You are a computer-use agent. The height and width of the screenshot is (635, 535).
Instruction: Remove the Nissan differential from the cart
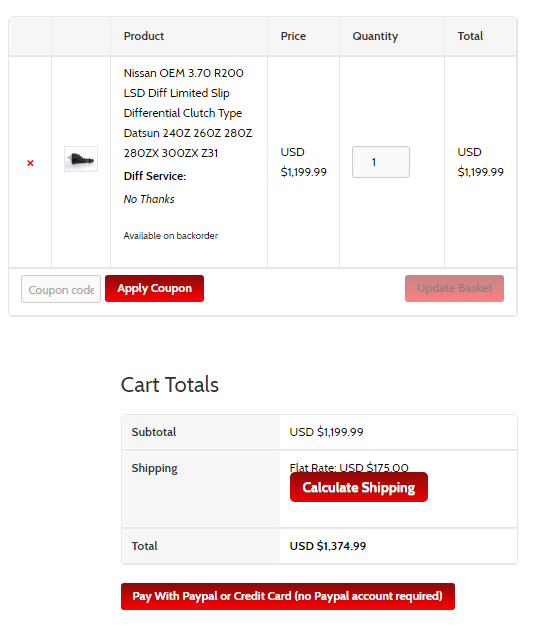coord(30,163)
